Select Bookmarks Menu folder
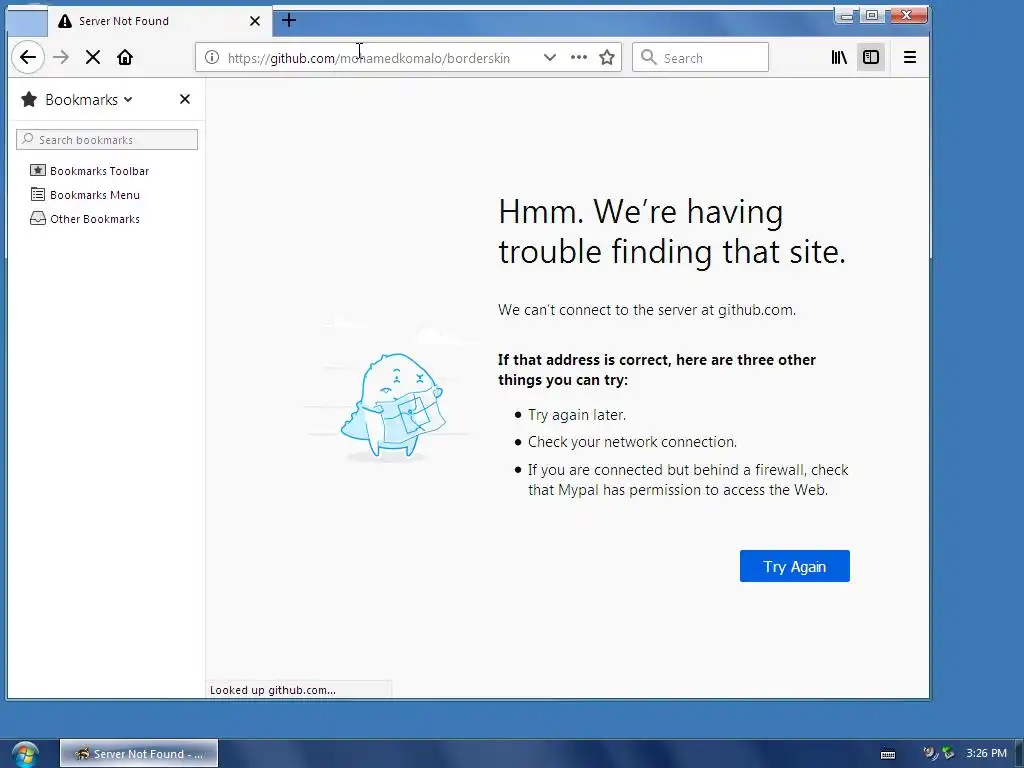 click(85, 195)
